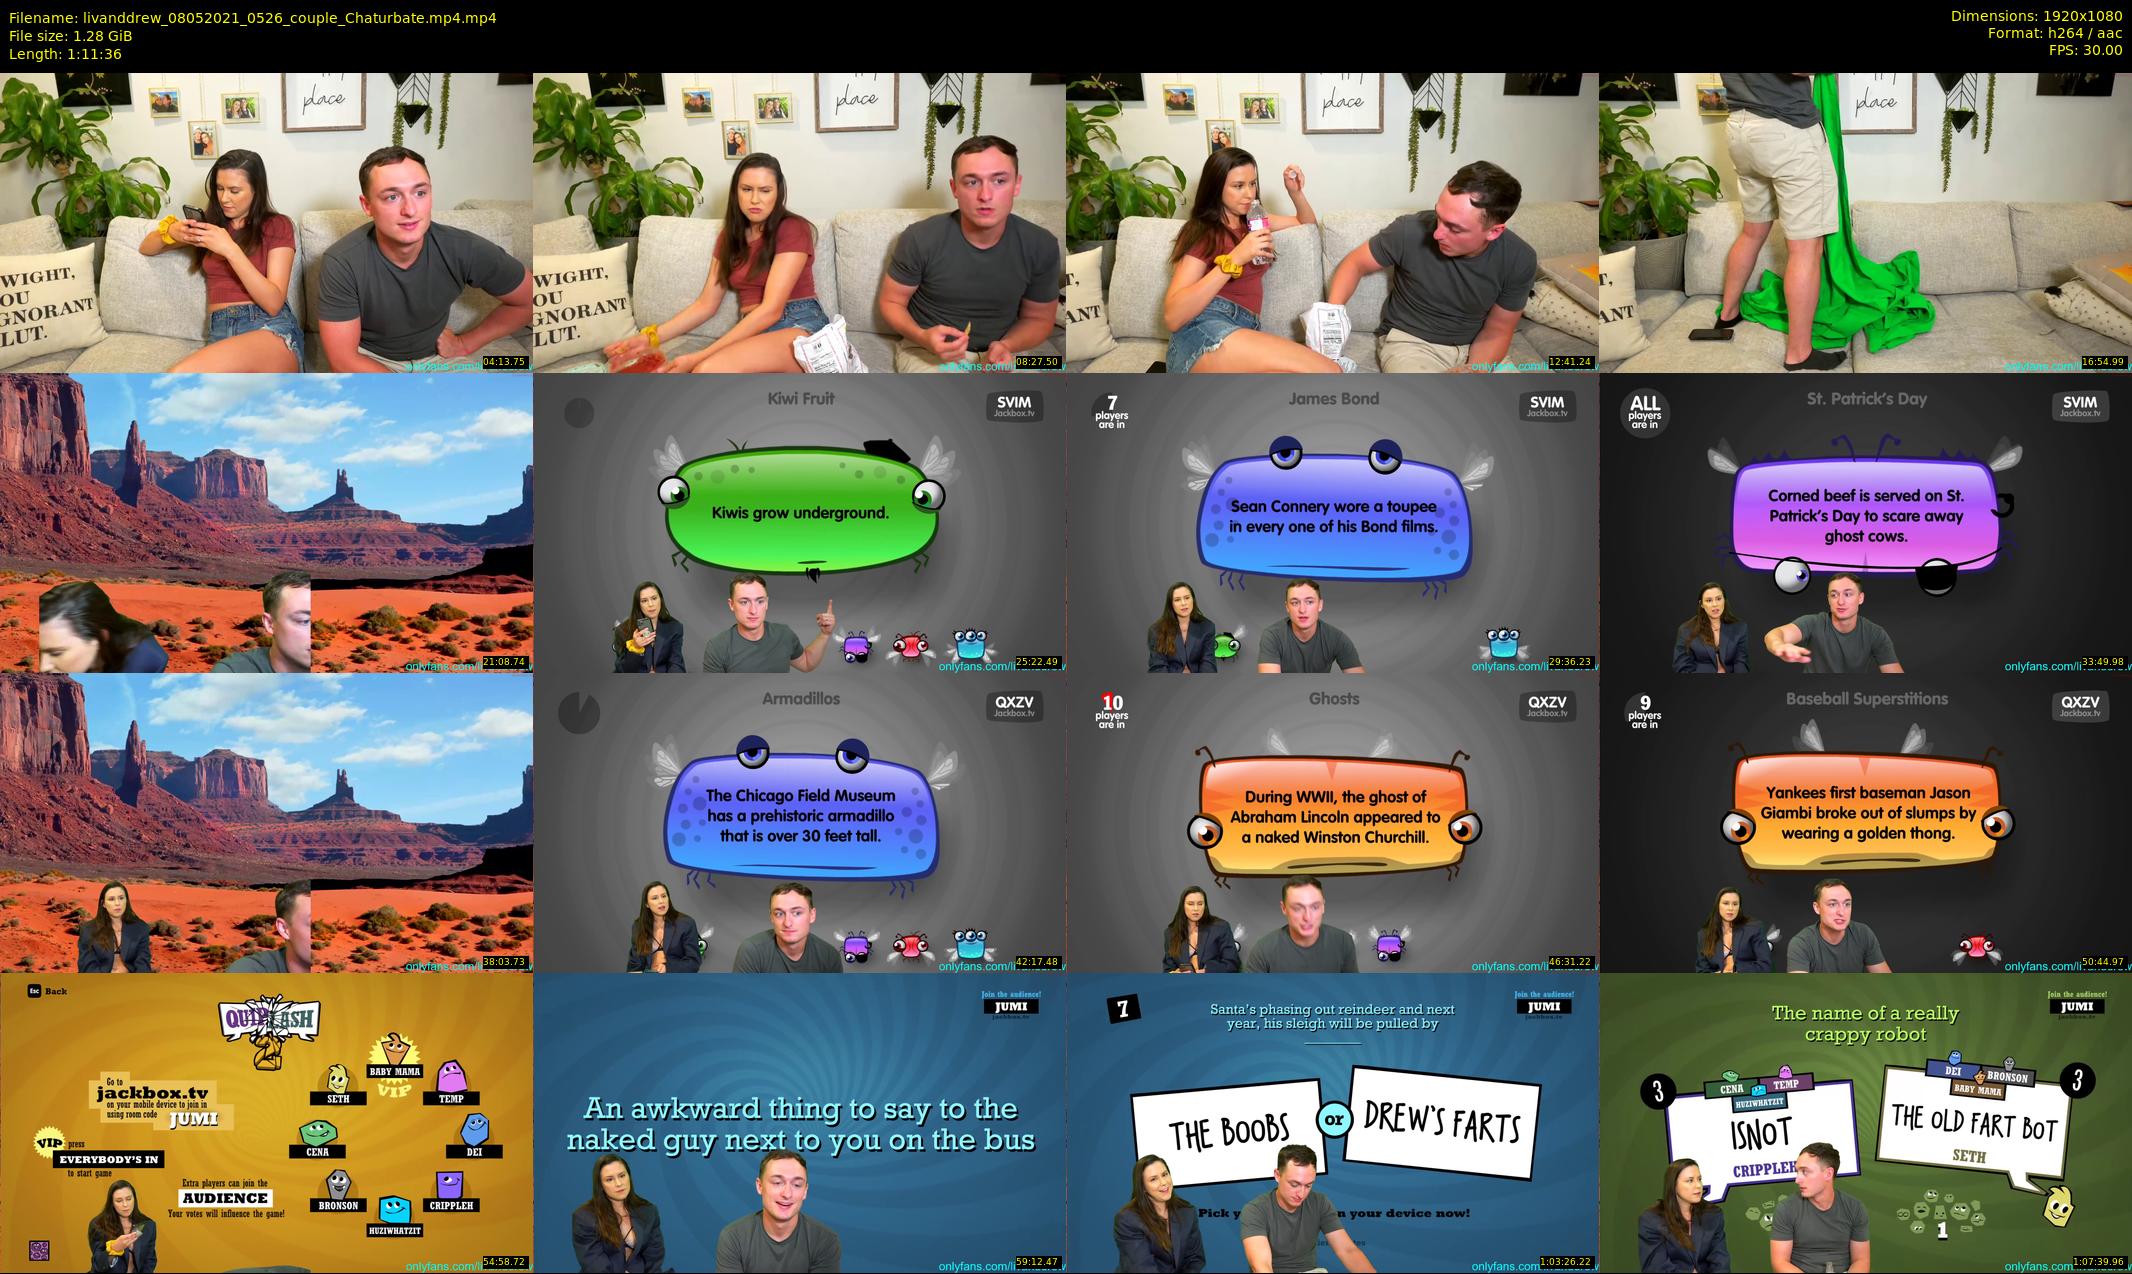Select the 'really crappy robot' results frame

[x=1865, y=1123]
